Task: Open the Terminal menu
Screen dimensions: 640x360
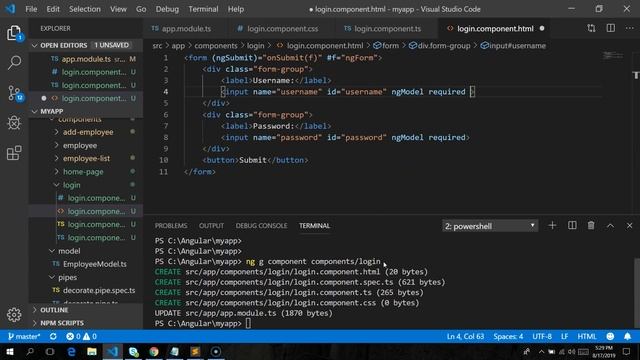Action: (x=203, y=9)
